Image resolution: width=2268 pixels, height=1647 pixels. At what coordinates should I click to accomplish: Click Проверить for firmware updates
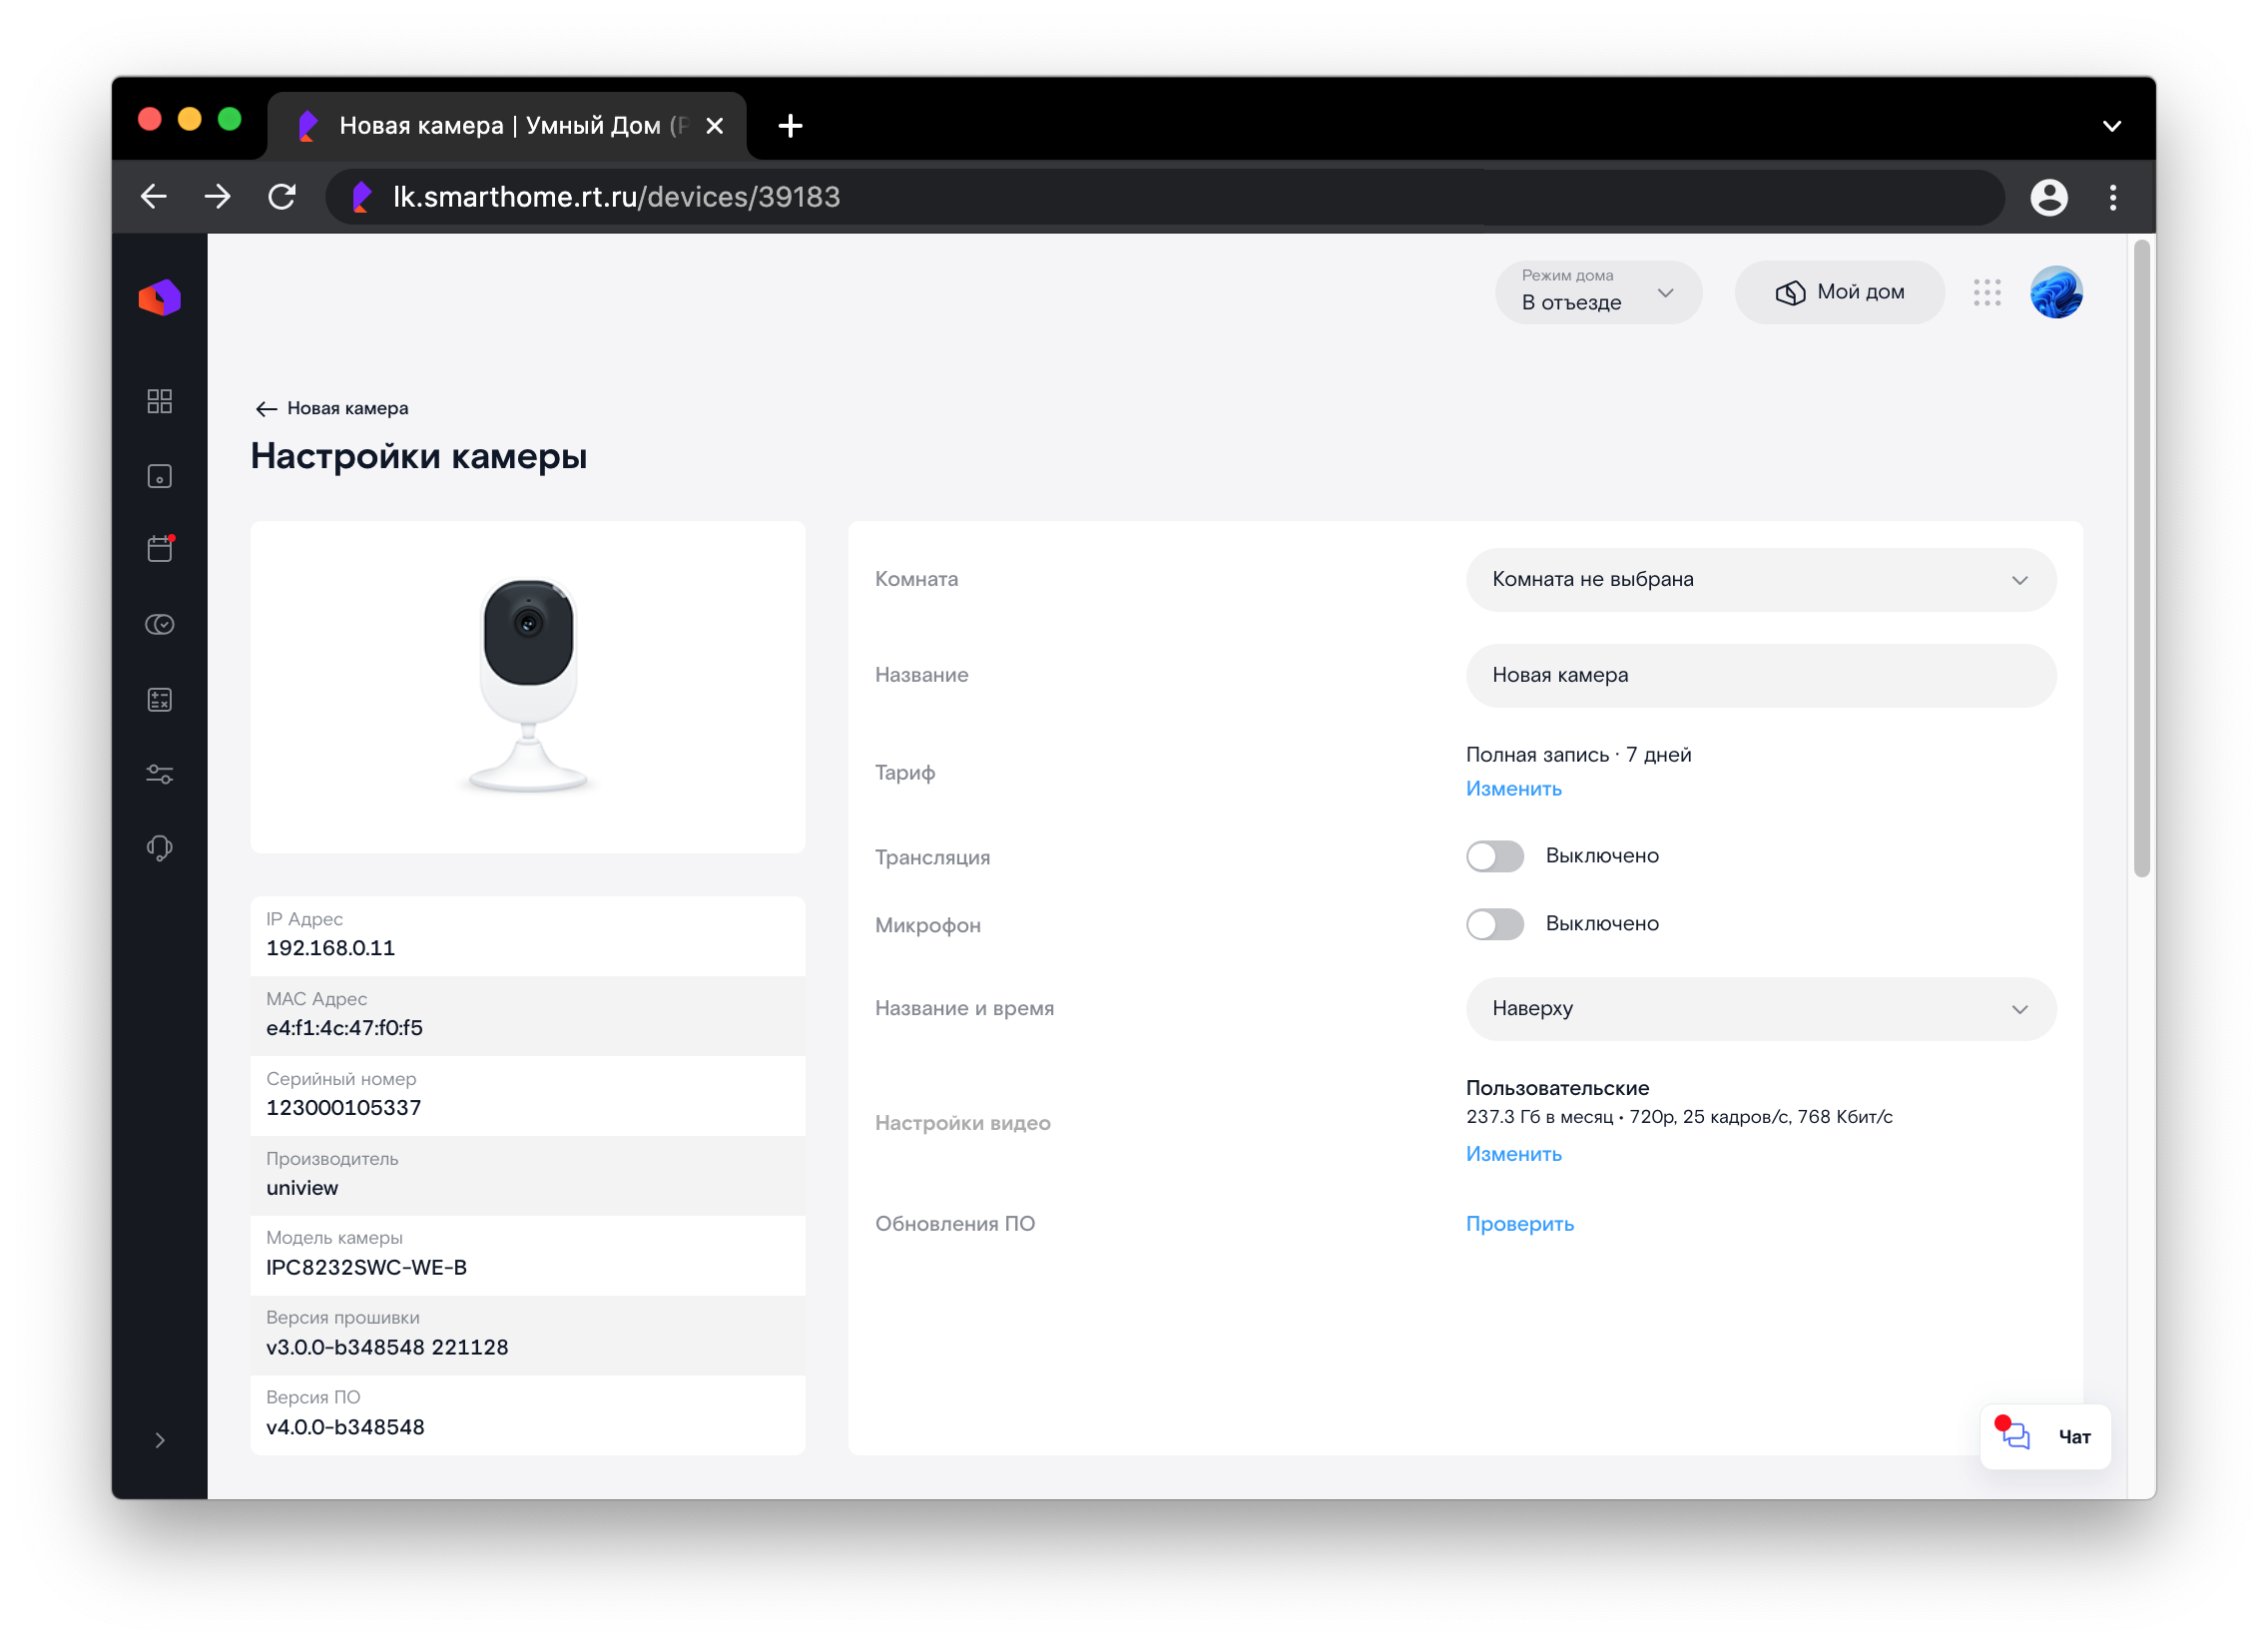[1518, 1224]
